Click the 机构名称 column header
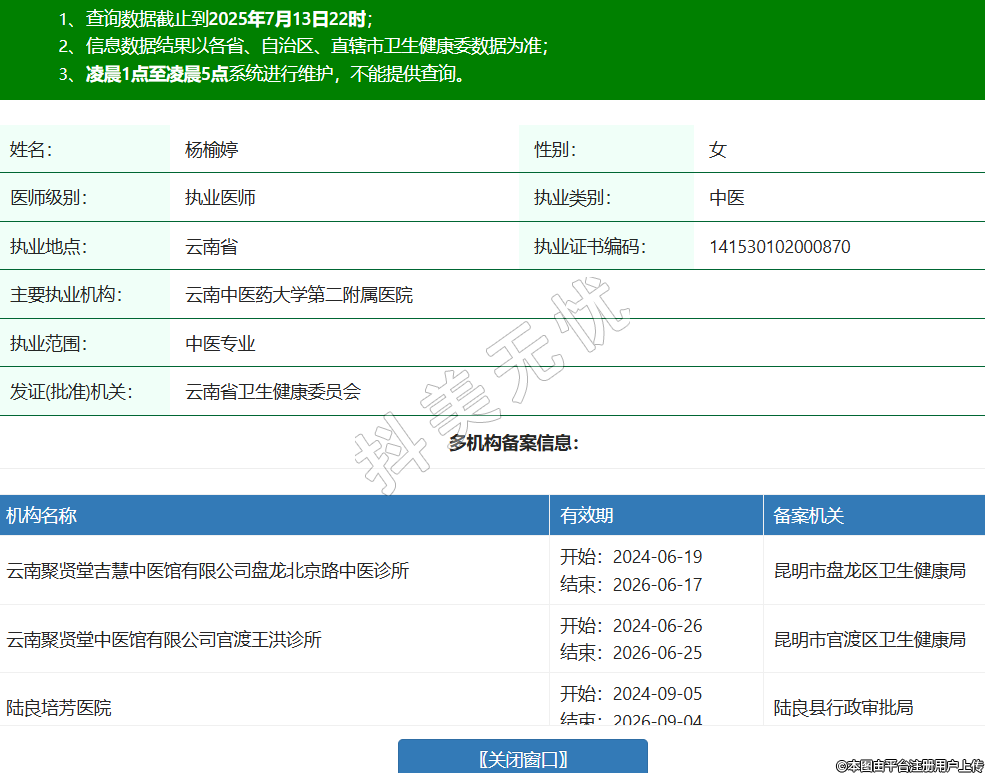Screen dimensions: 985x773 point(42,516)
